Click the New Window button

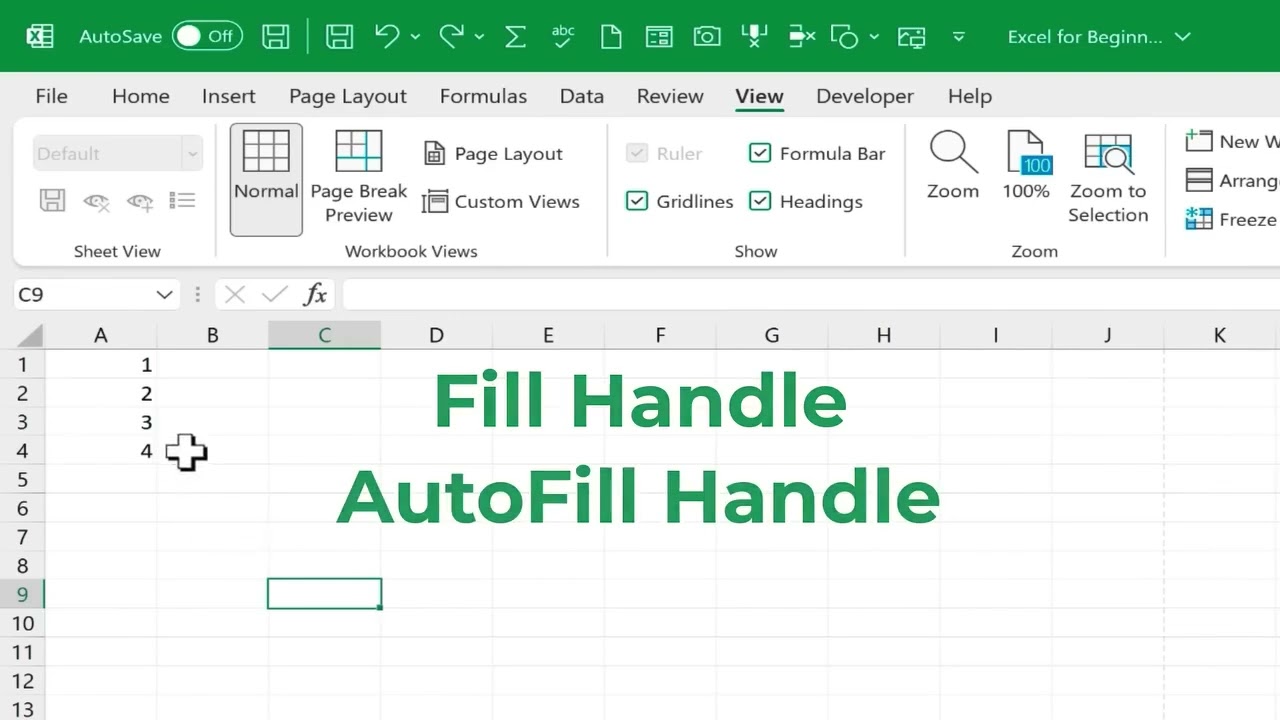1232,142
